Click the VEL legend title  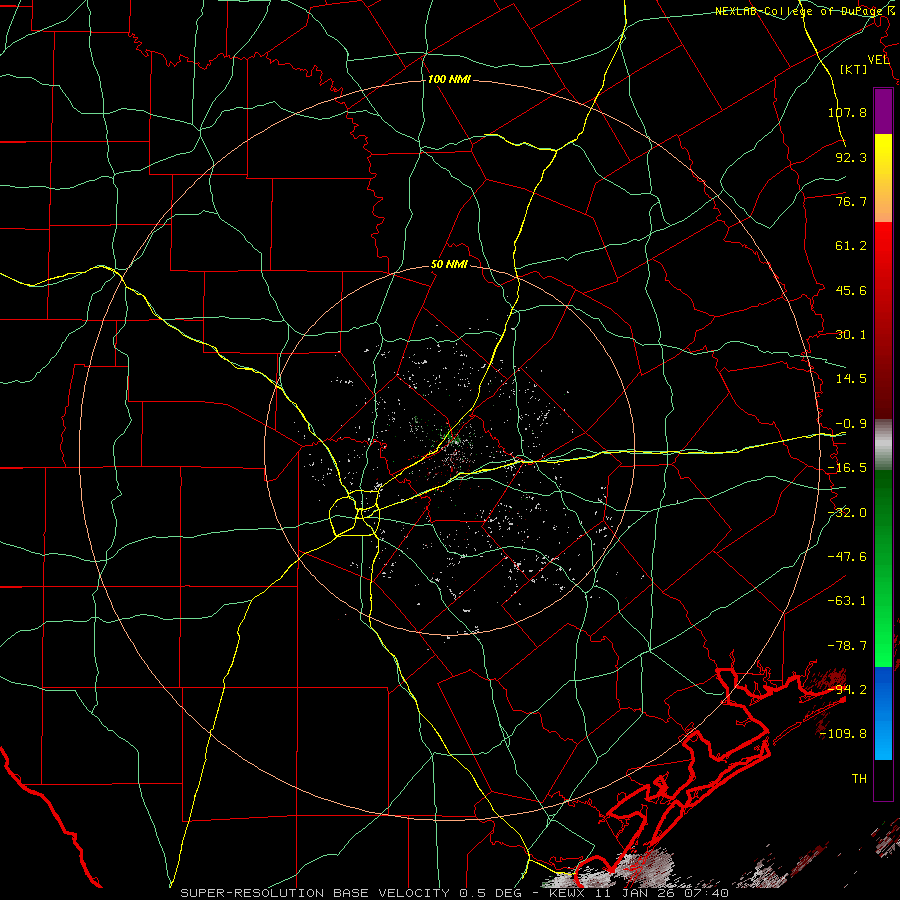click(x=878, y=60)
